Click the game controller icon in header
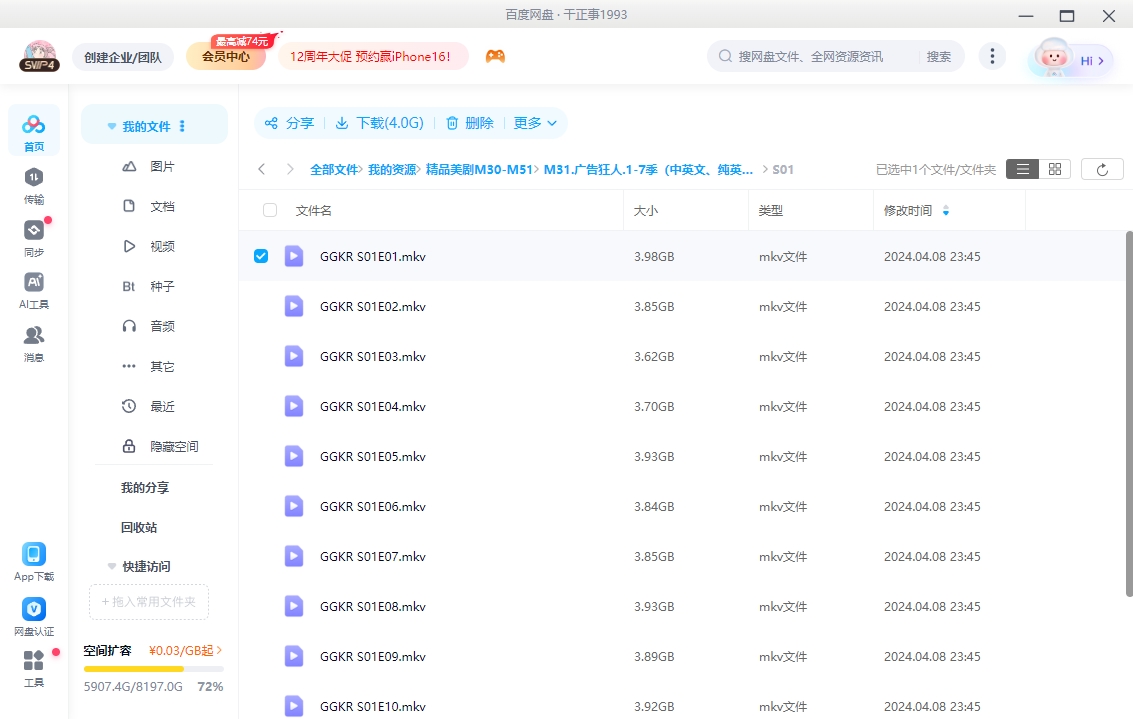The height and width of the screenshot is (719, 1133). pyautogui.click(x=495, y=57)
